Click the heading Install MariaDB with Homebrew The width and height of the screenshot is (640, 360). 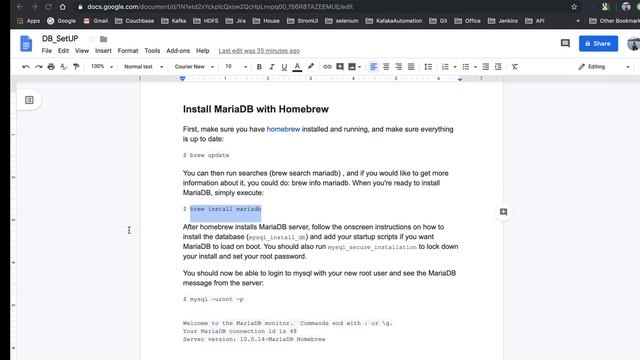[256, 109]
